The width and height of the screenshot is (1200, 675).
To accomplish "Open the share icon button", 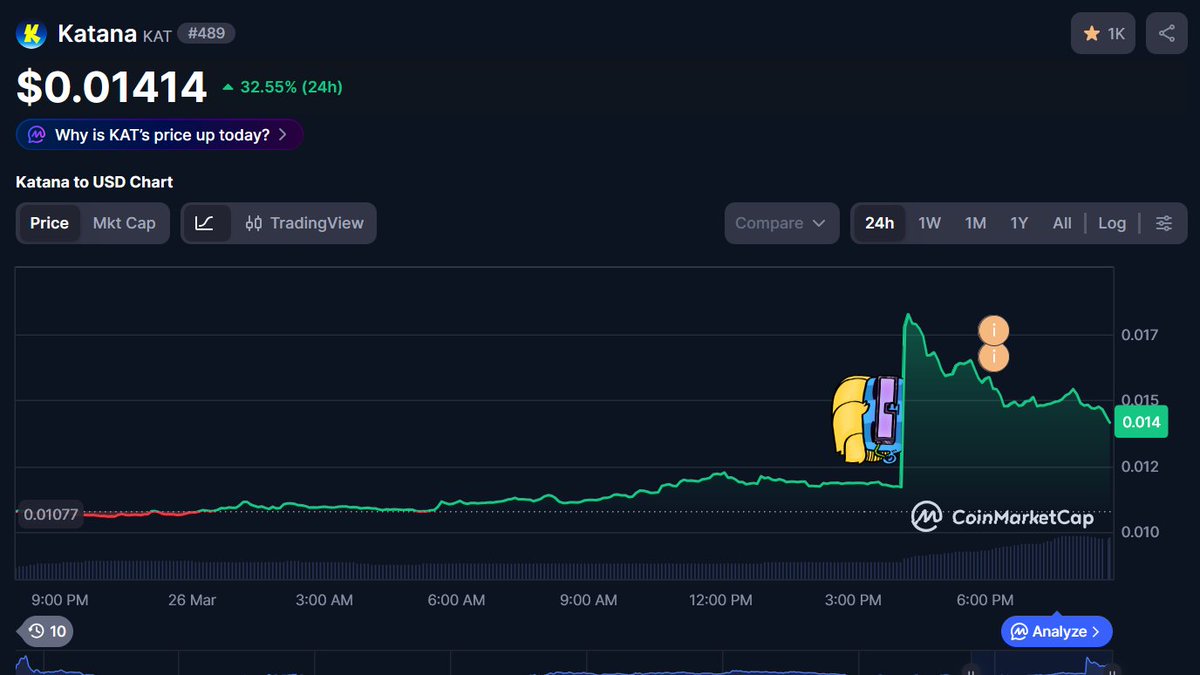I will click(1166, 34).
